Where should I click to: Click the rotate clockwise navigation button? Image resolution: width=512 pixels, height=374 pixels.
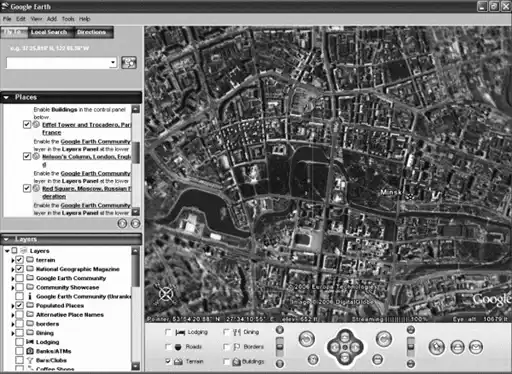click(x=384, y=339)
